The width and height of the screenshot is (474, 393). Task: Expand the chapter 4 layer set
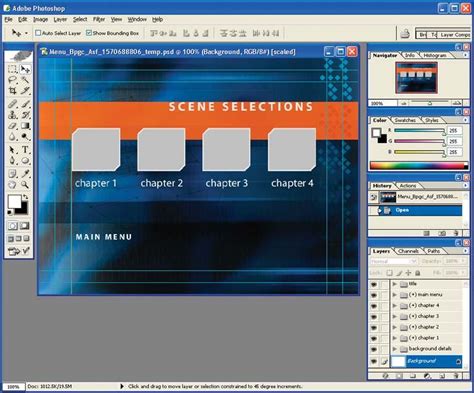[x=395, y=305]
